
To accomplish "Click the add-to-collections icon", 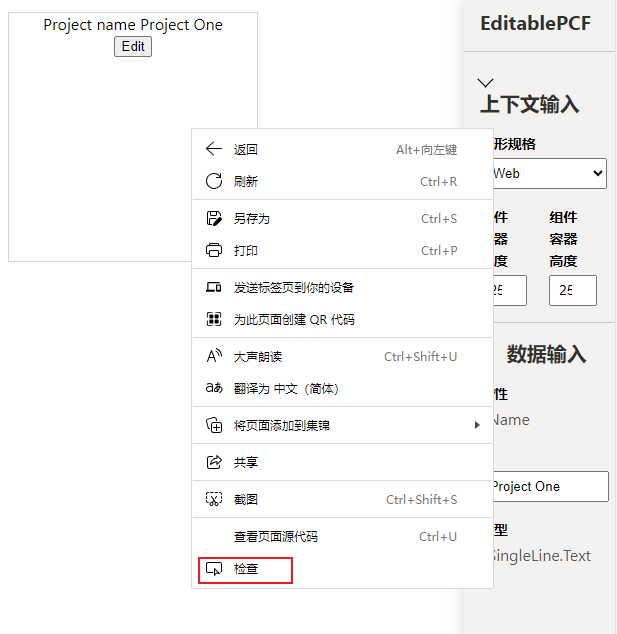I will [x=214, y=425].
